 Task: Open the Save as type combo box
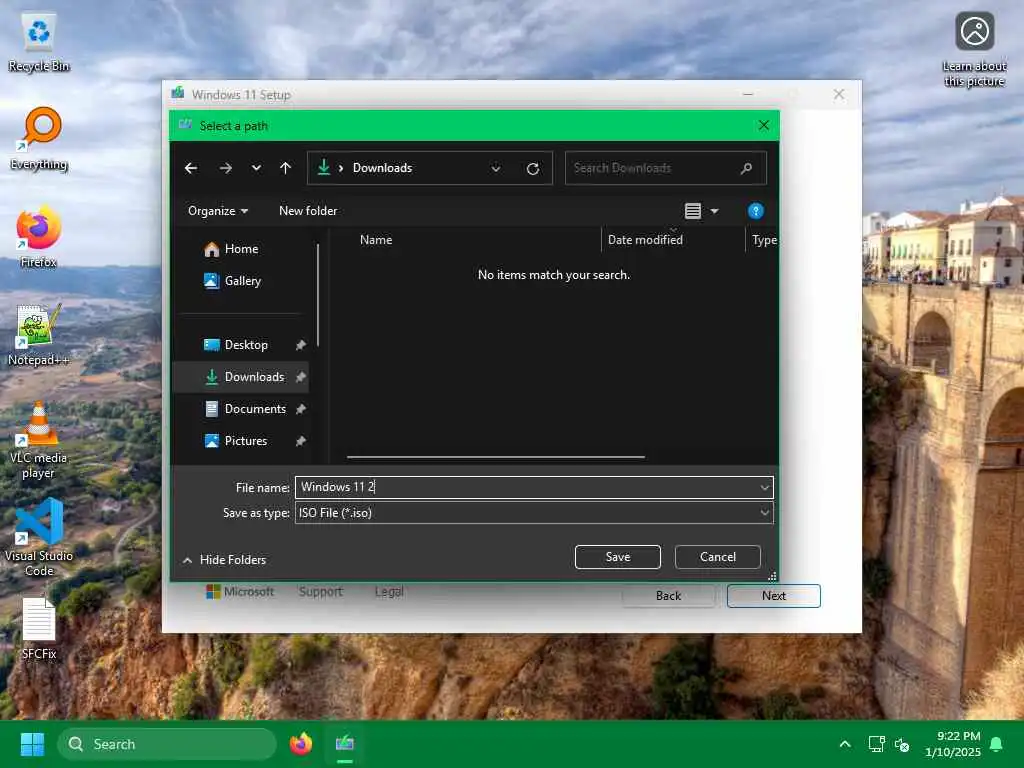click(534, 513)
